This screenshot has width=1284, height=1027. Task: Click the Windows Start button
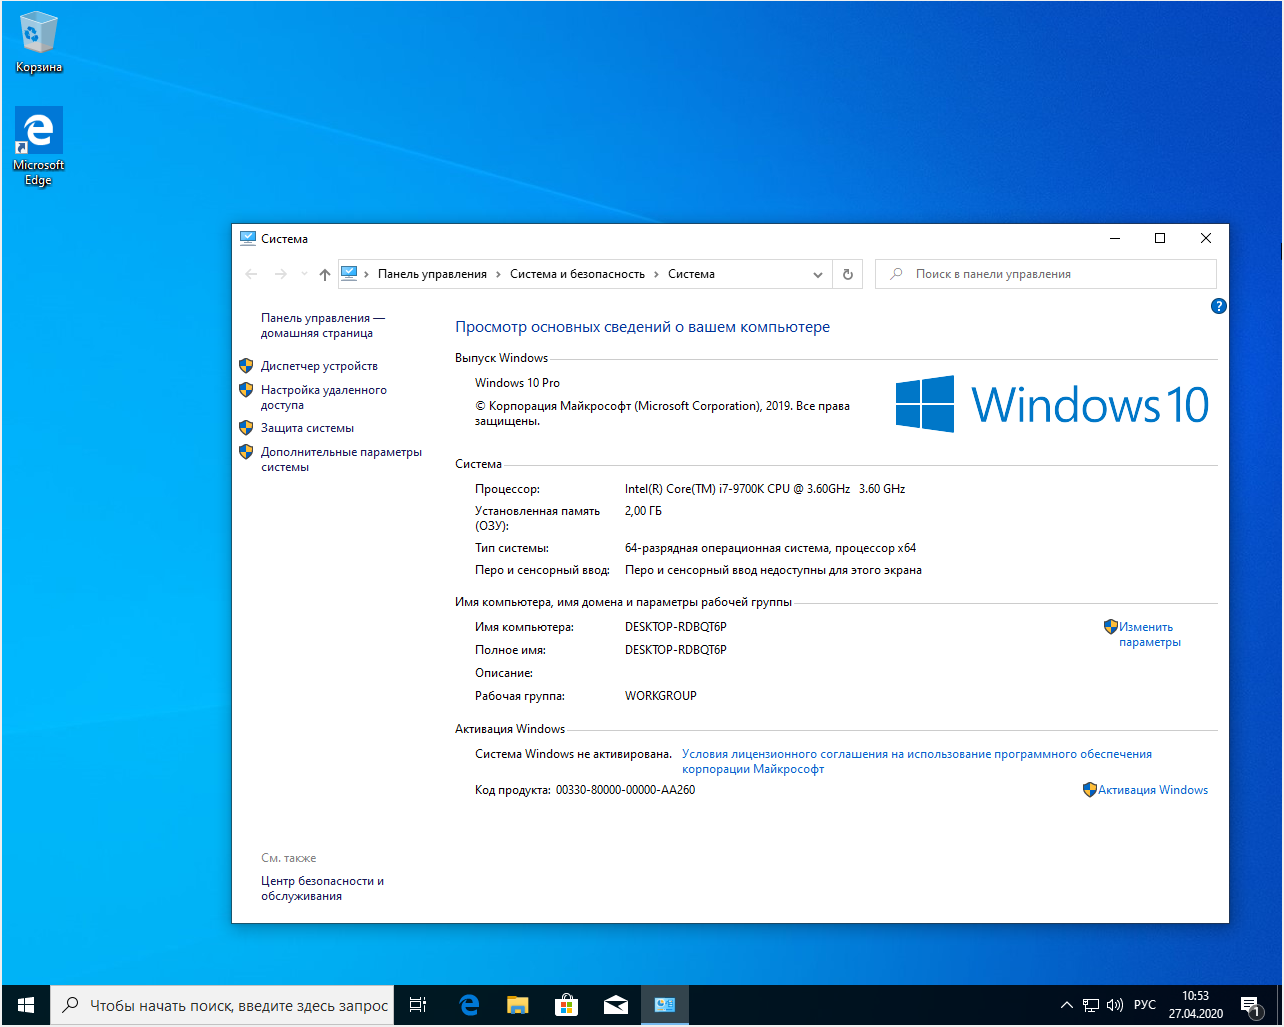[x=26, y=1005]
